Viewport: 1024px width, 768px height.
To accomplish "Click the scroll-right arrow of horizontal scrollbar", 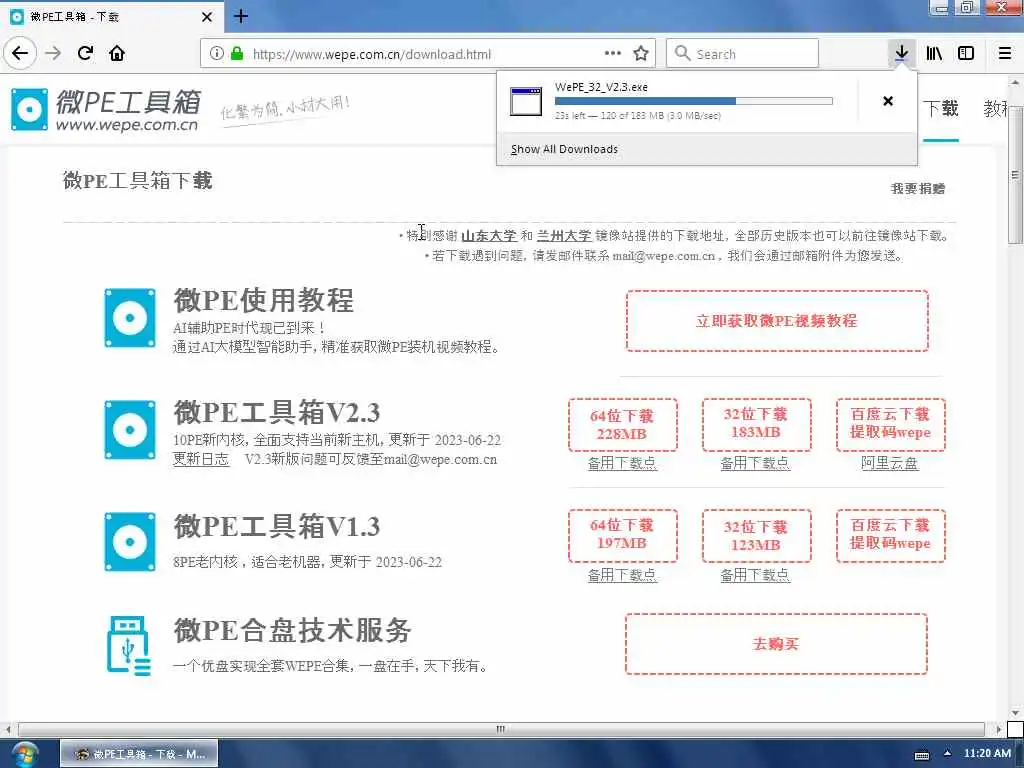I will tap(999, 729).
